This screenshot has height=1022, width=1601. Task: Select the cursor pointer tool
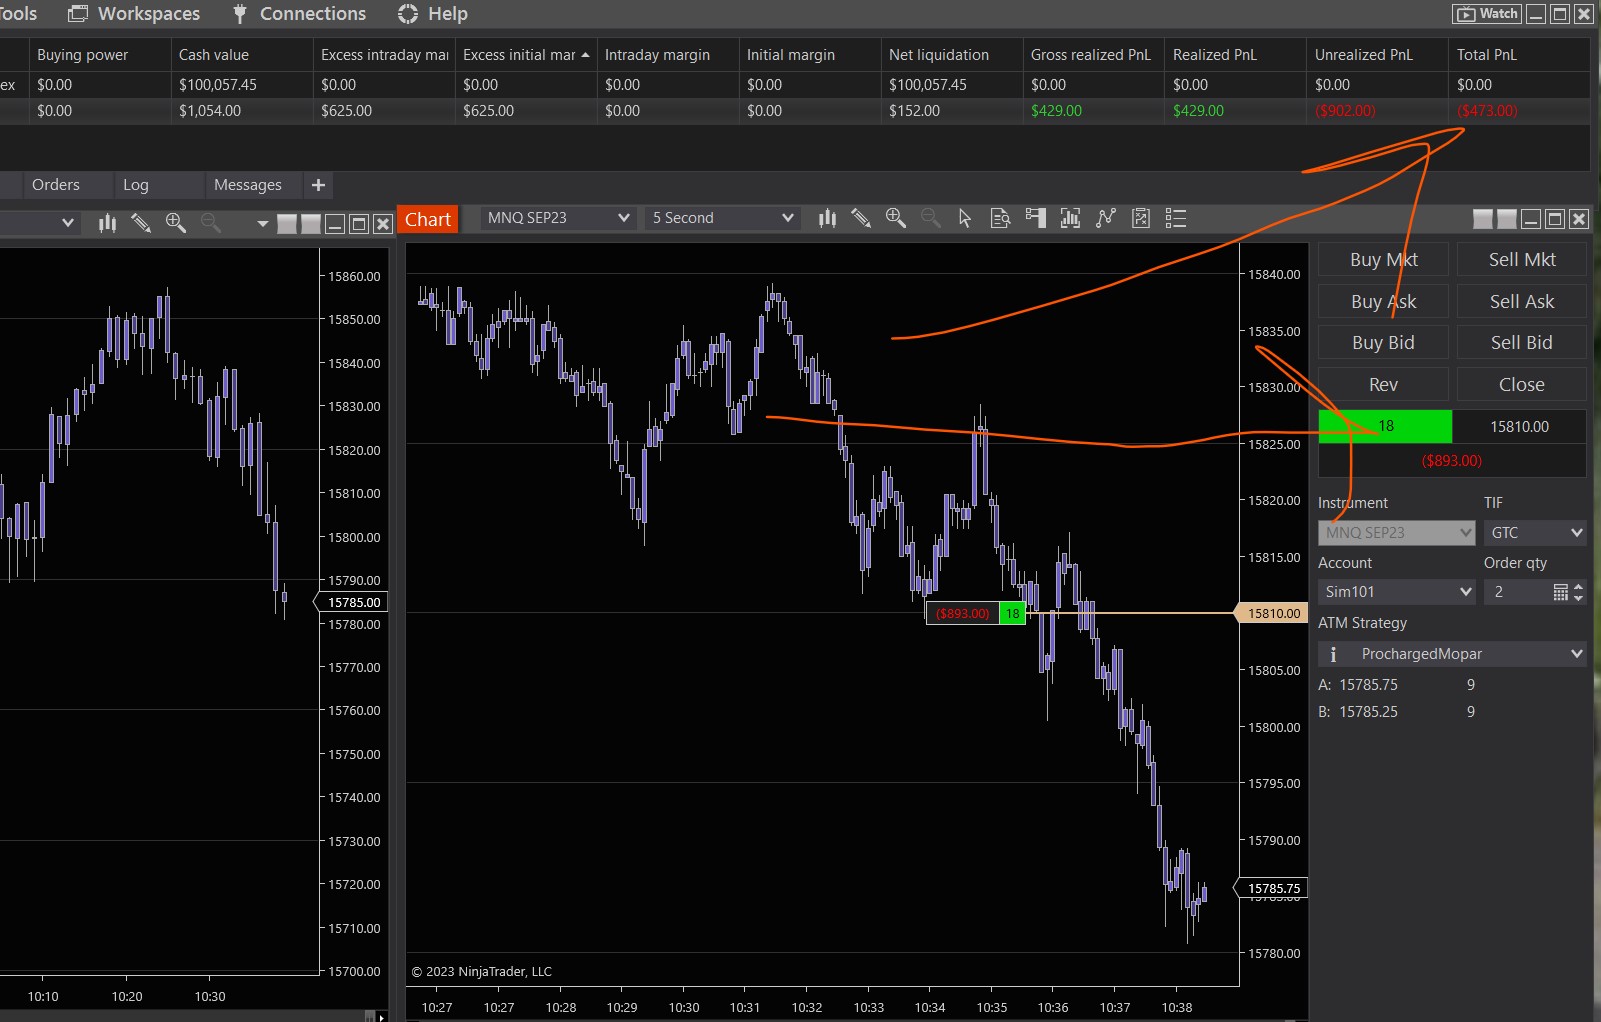965,218
